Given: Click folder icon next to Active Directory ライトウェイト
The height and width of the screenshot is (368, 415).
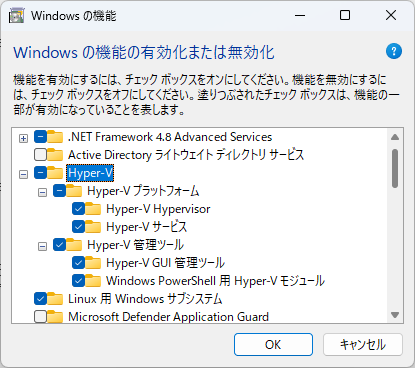Looking at the screenshot, I should pos(55,155).
